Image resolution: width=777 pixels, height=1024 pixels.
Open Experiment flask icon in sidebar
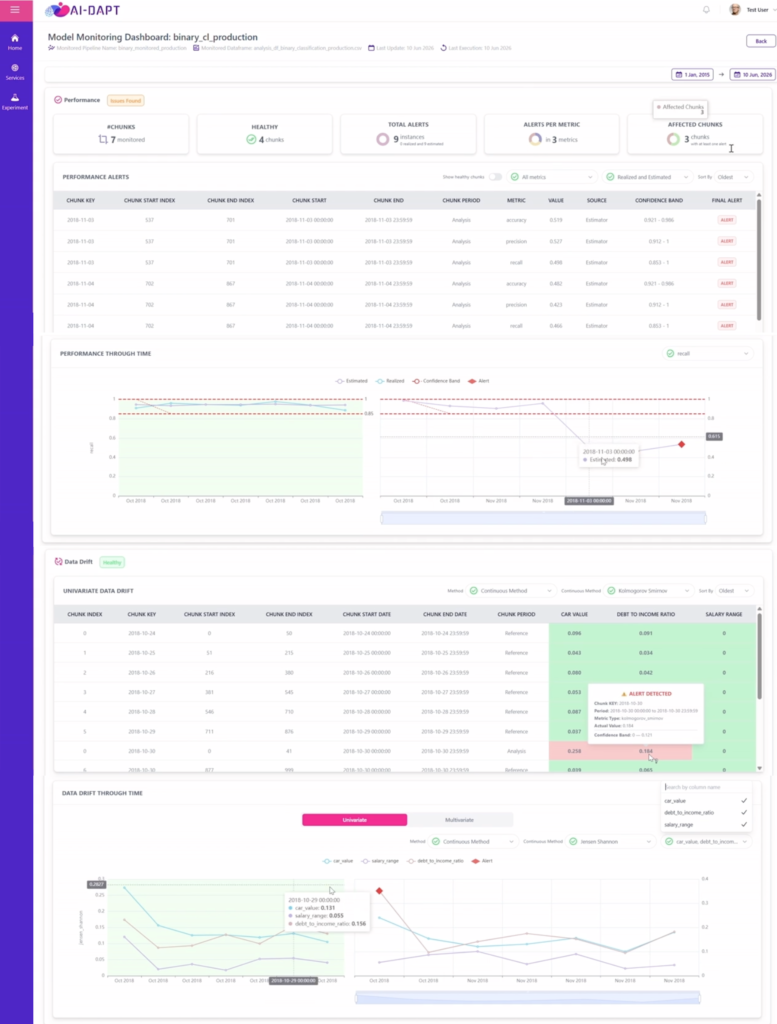click(x=15, y=101)
